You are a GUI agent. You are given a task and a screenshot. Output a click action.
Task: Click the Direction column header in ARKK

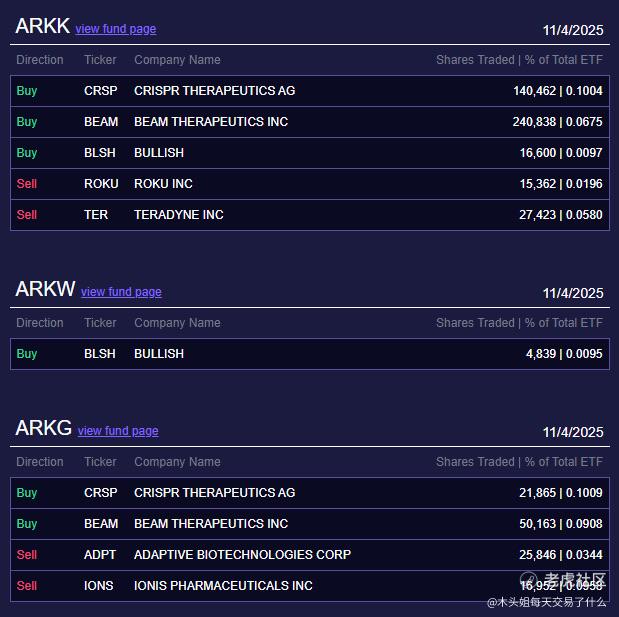(40, 60)
